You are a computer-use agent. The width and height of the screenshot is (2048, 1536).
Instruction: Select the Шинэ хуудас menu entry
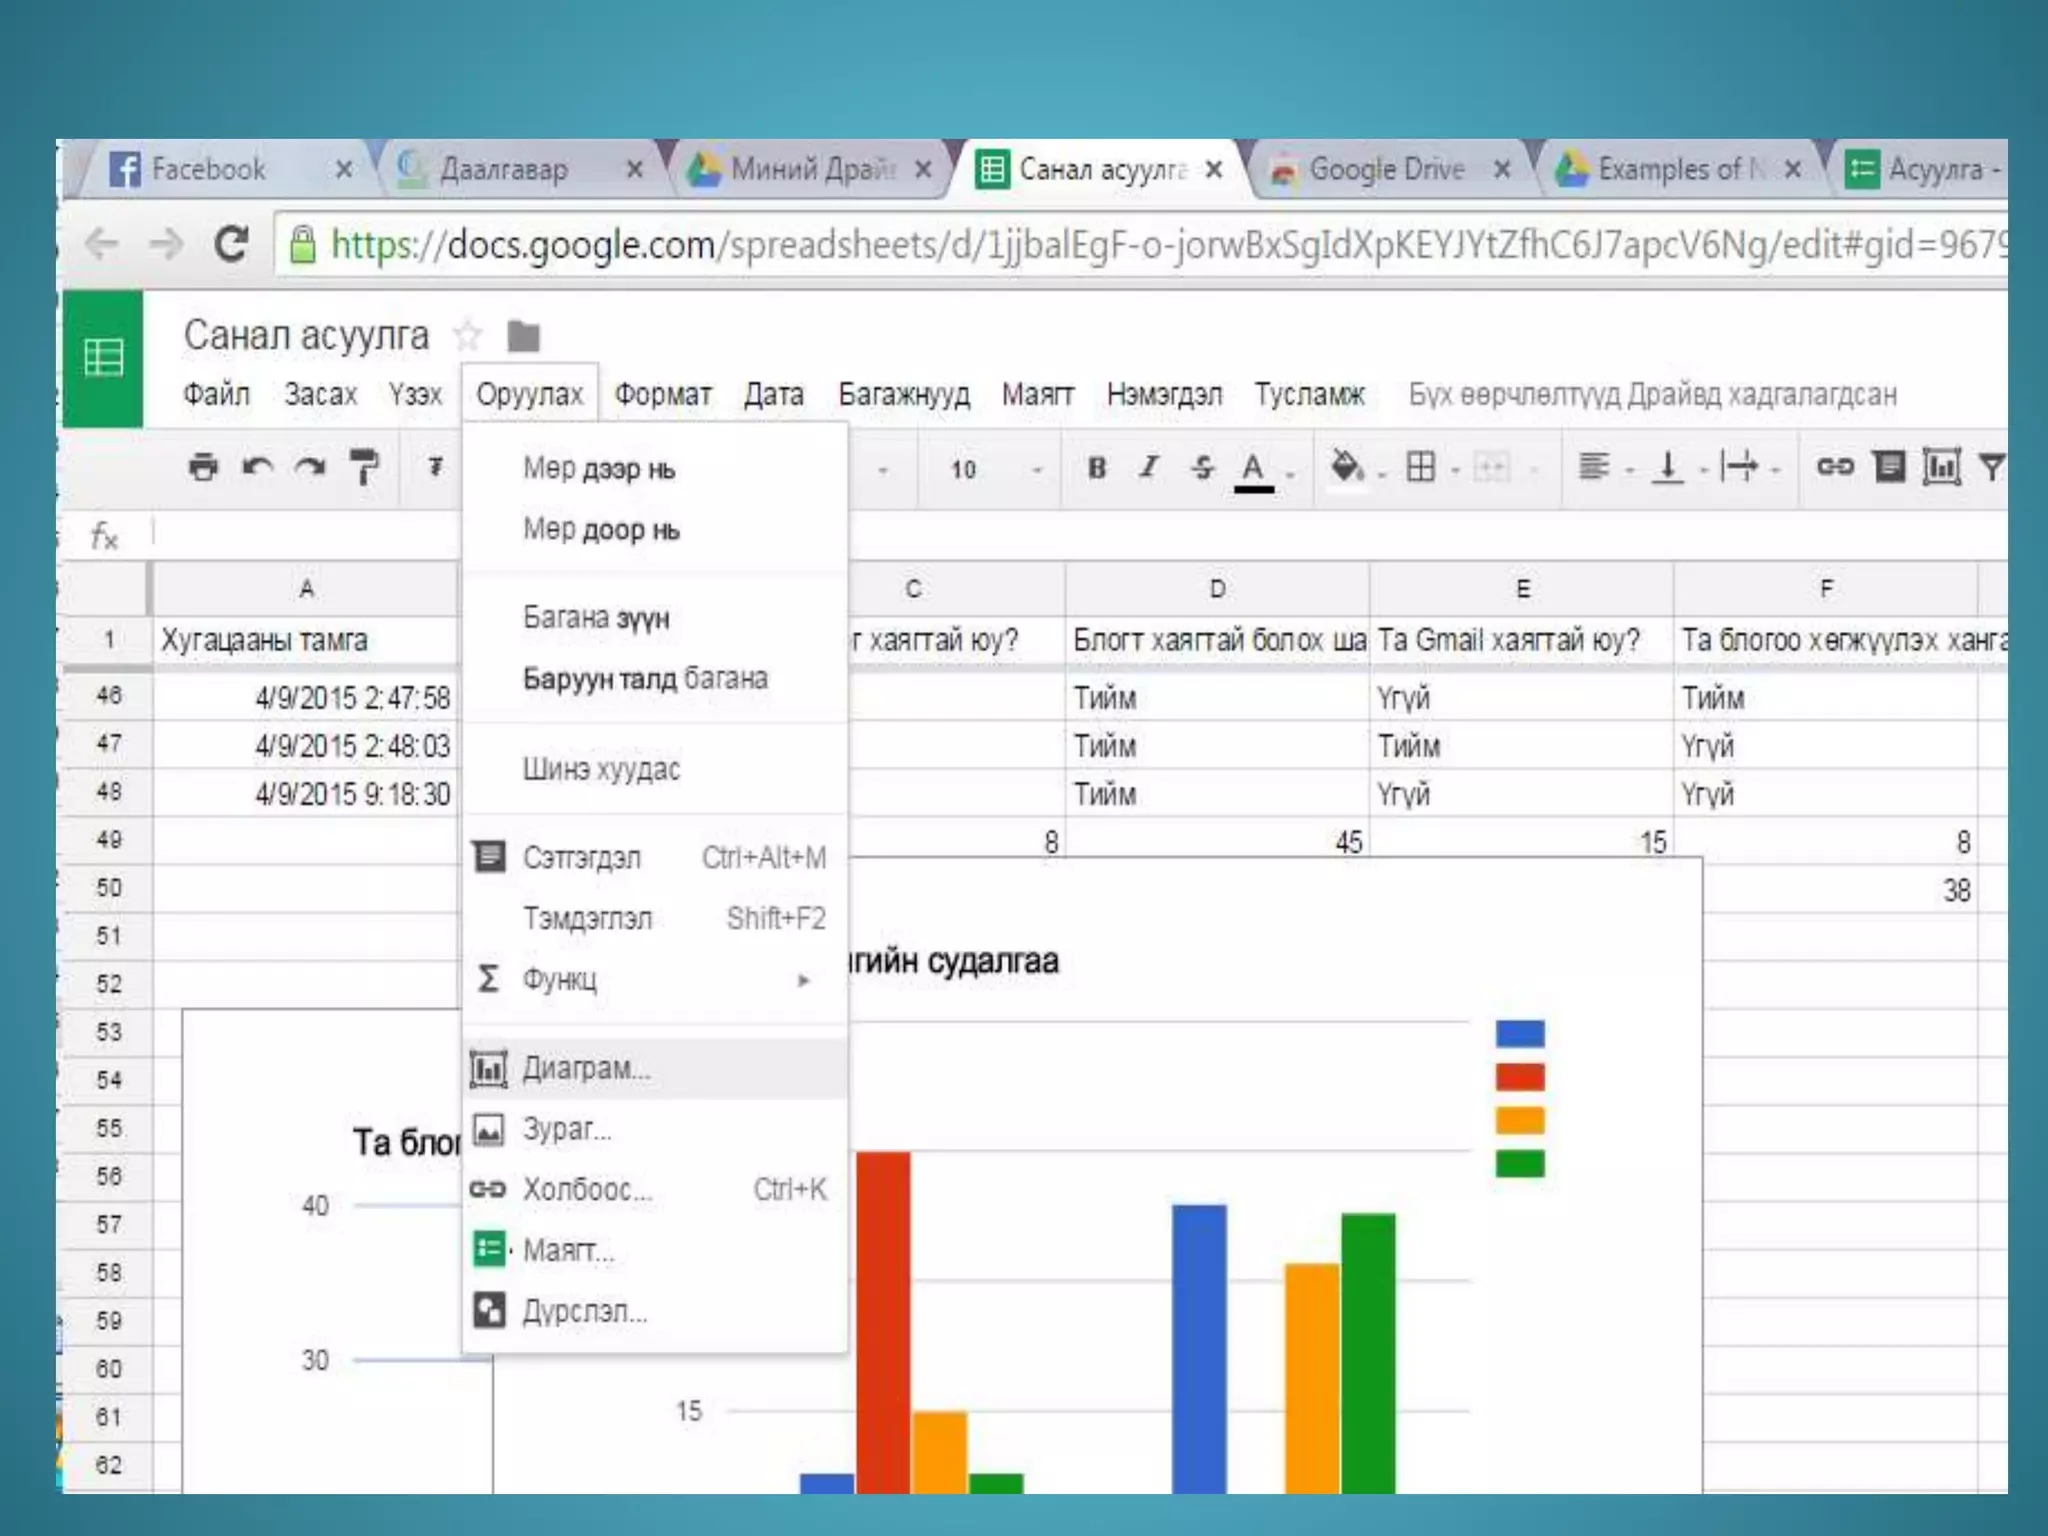[x=601, y=769]
